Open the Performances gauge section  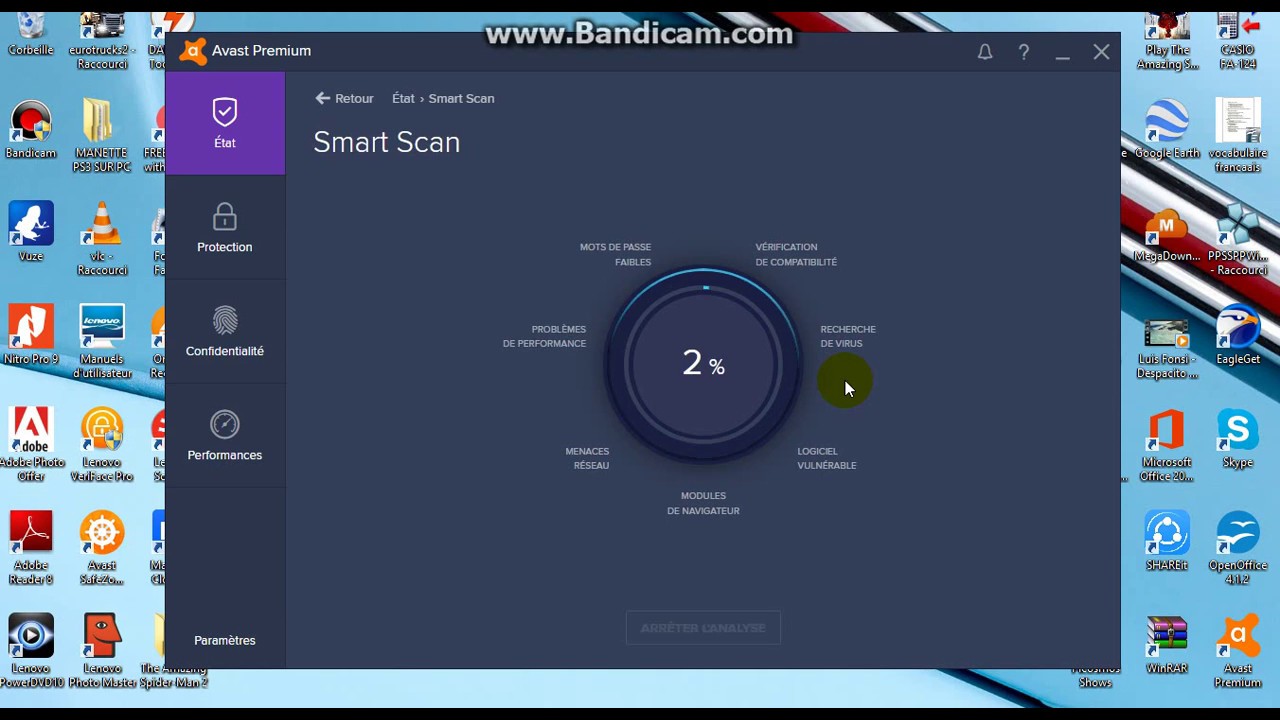click(x=225, y=436)
